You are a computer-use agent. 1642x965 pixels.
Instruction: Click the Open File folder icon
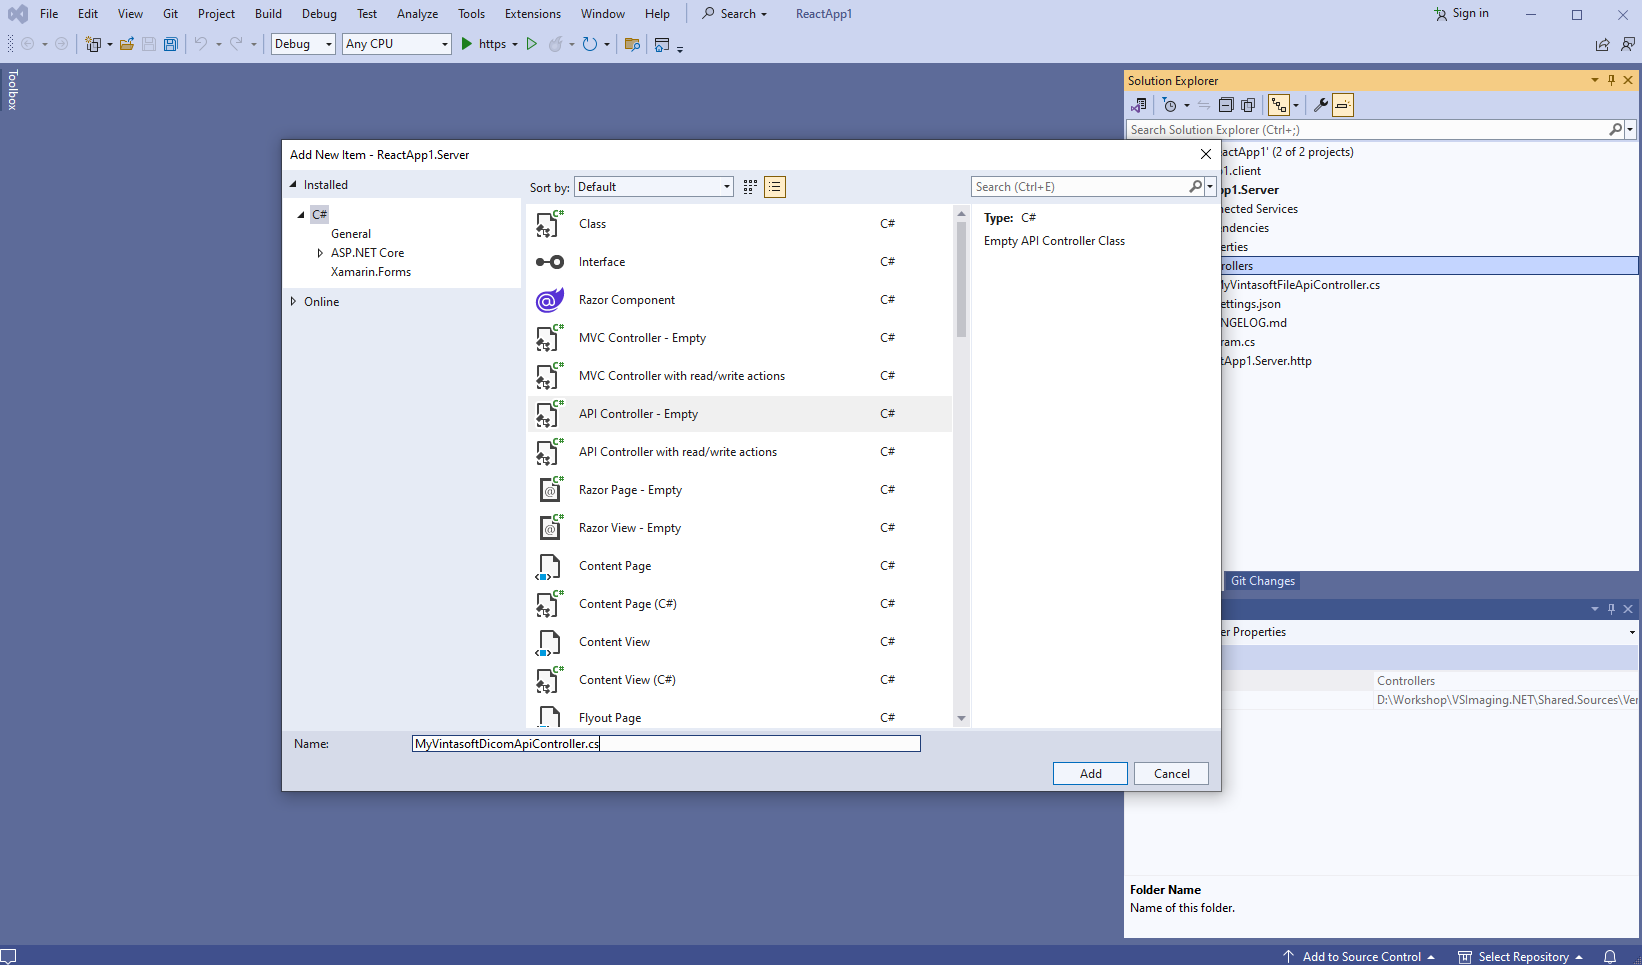tap(127, 44)
